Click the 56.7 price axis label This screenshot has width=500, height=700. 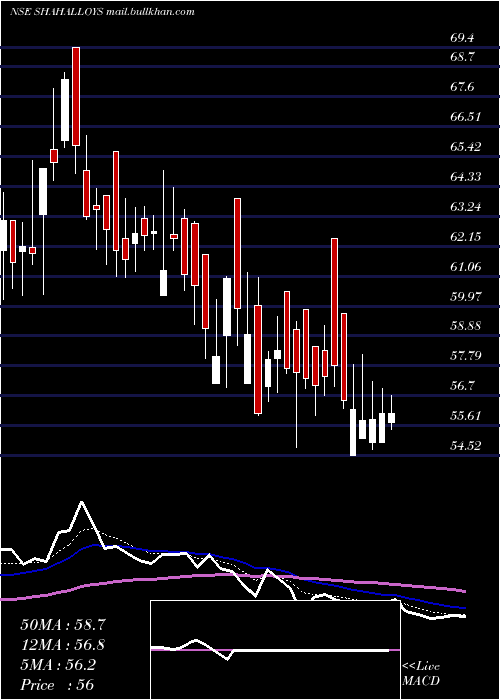click(x=462, y=385)
